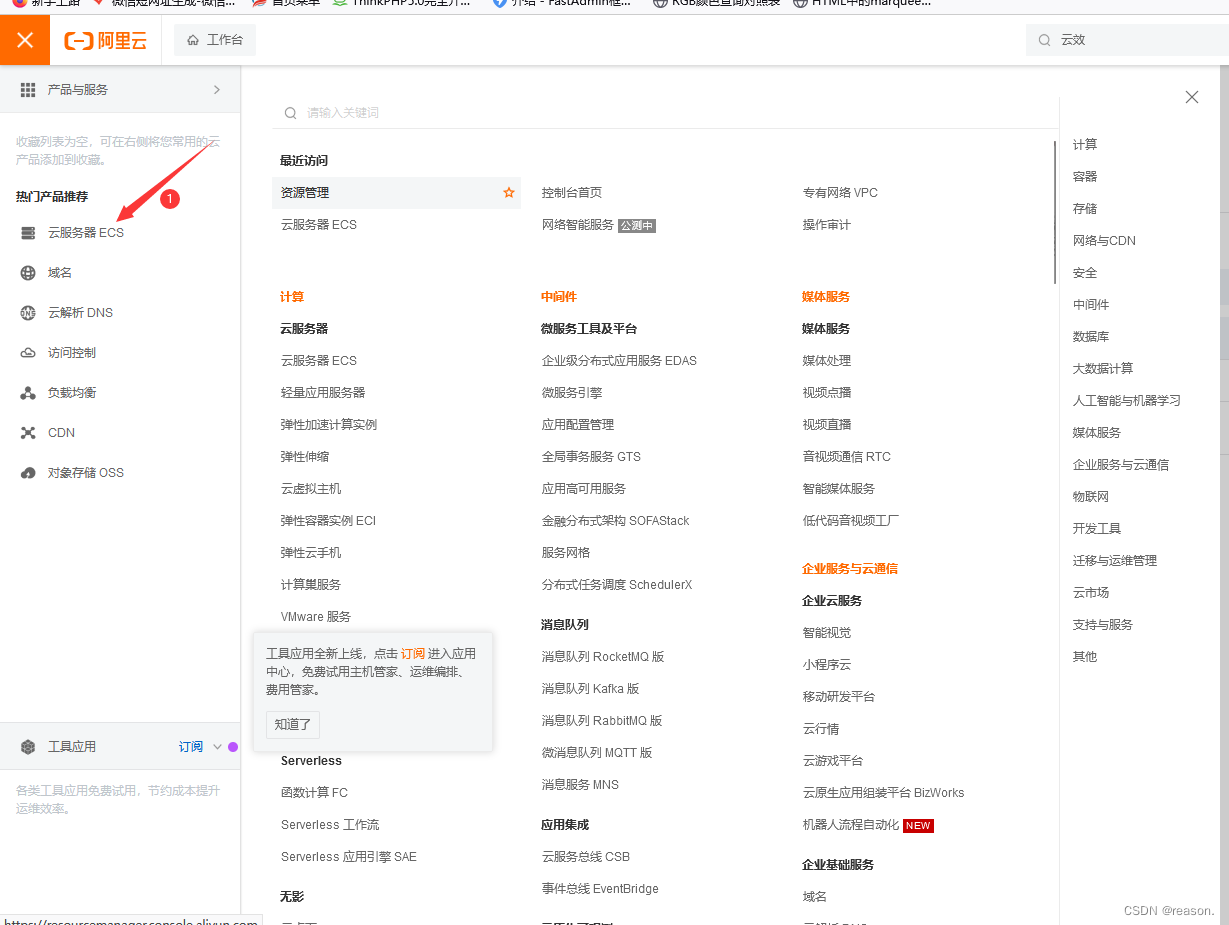The width and height of the screenshot is (1229, 925).
Task: Click the magnifier icon in keyword search
Action: (x=290, y=113)
